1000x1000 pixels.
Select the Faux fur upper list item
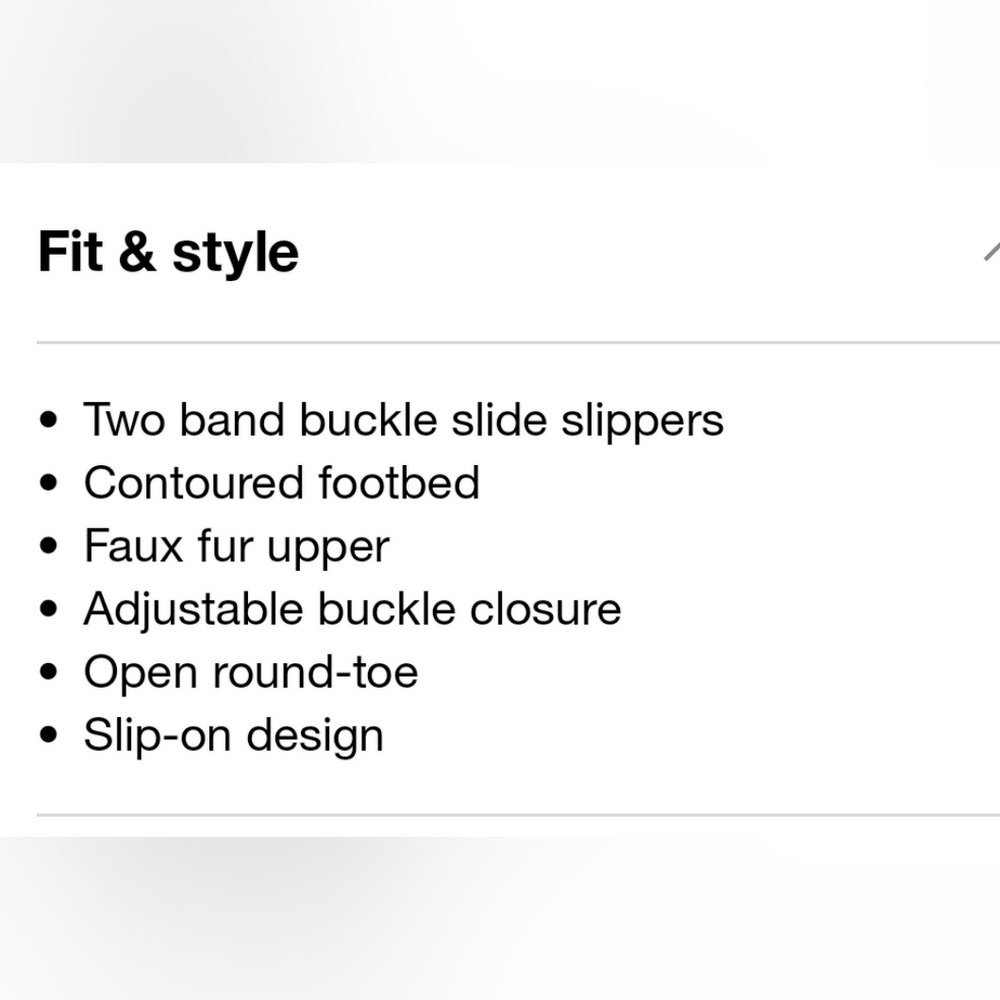[237, 547]
